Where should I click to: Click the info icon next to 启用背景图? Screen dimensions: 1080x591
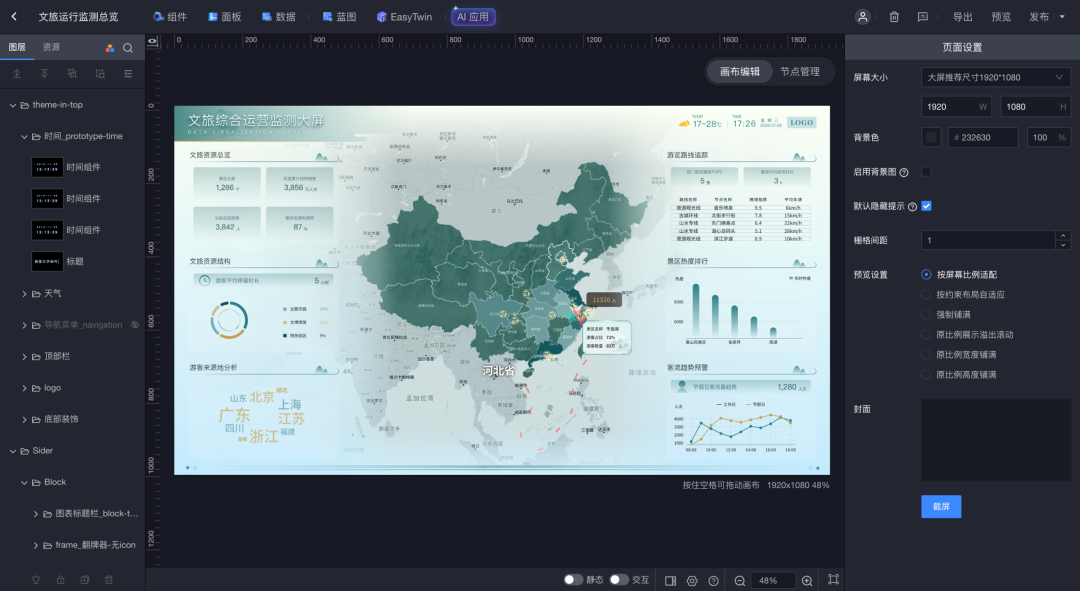click(904, 172)
